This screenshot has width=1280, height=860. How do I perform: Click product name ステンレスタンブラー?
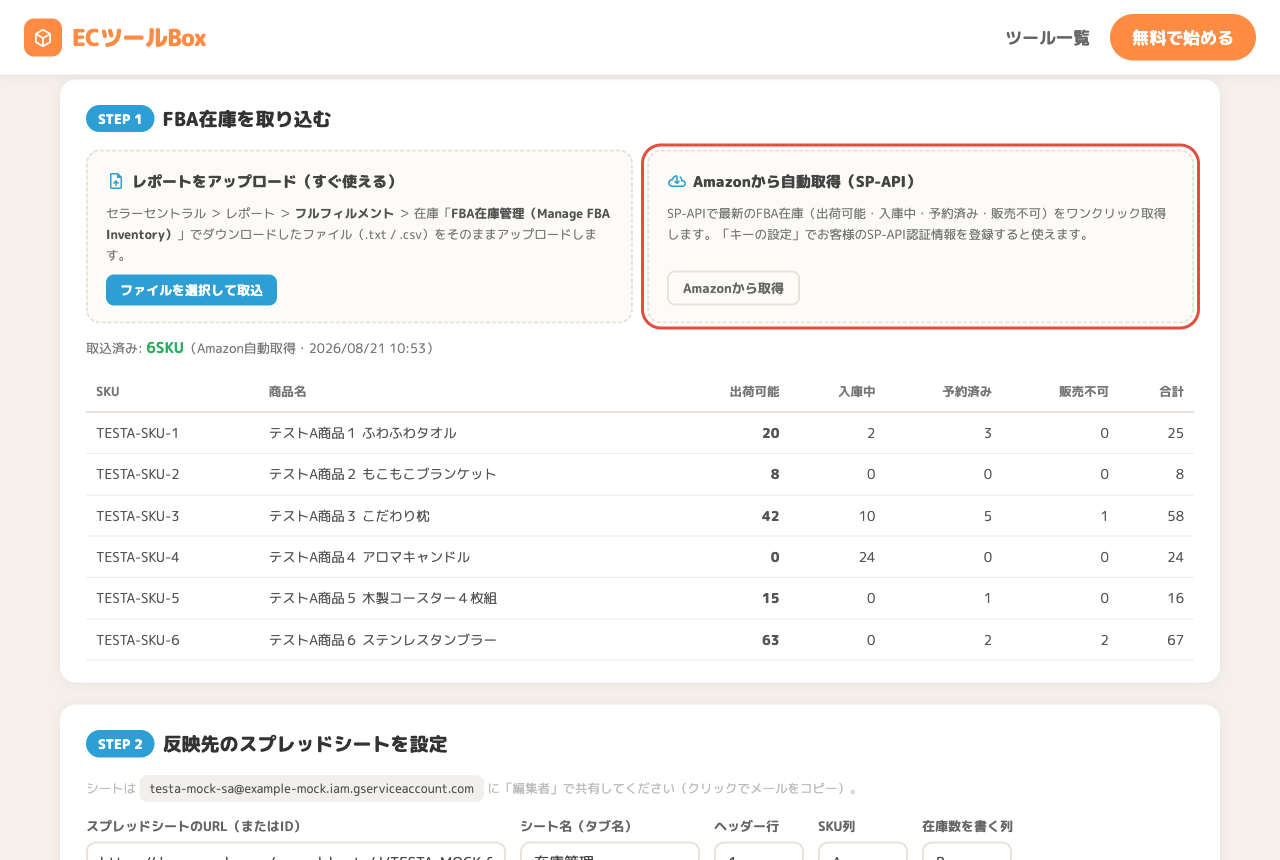[x=430, y=640]
